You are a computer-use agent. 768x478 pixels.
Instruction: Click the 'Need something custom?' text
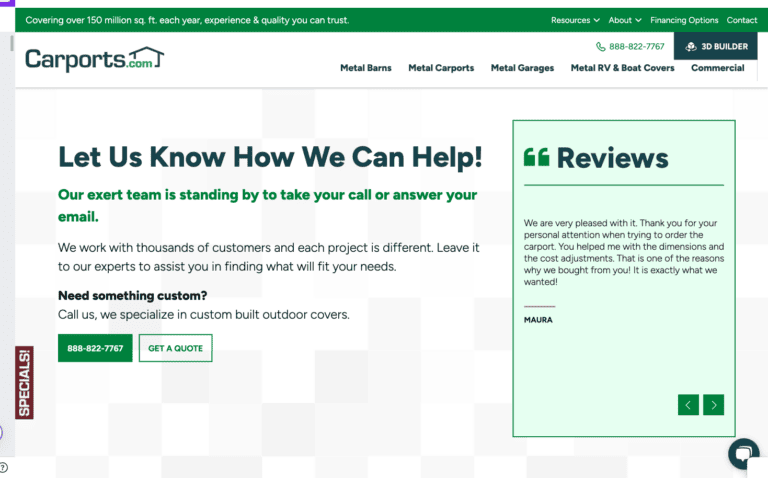(x=133, y=296)
